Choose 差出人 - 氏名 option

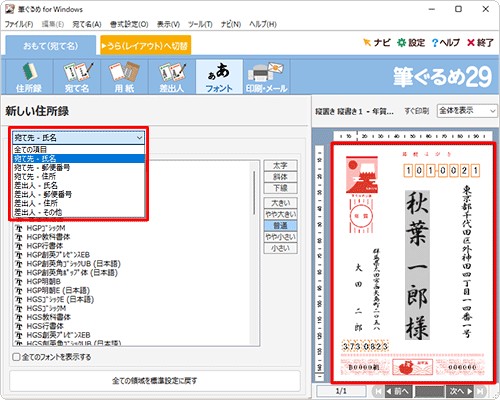(79, 185)
